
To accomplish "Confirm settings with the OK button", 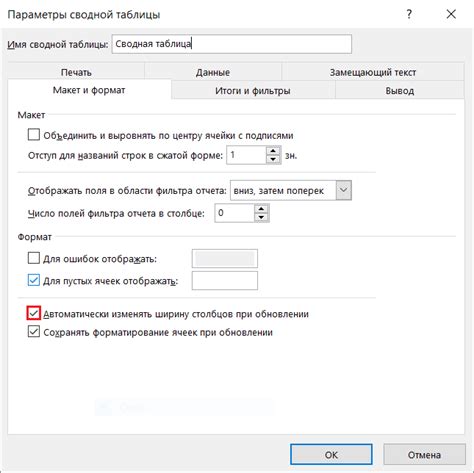I will [x=331, y=454].
